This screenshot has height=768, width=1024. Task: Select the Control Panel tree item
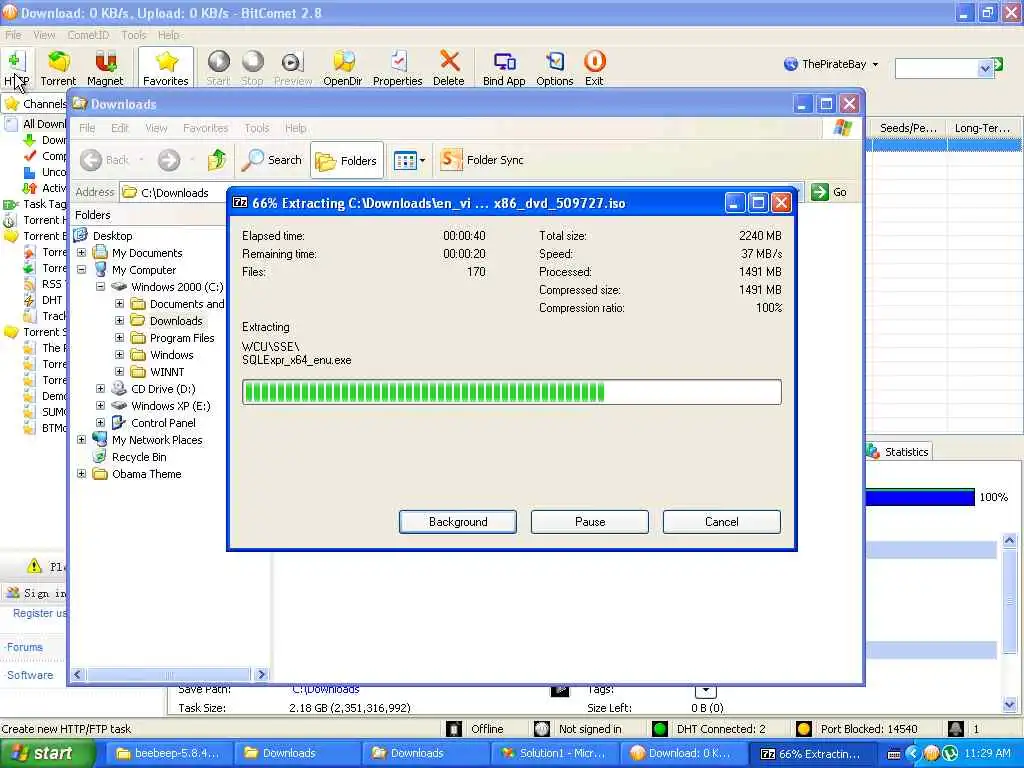click(163, 423)
